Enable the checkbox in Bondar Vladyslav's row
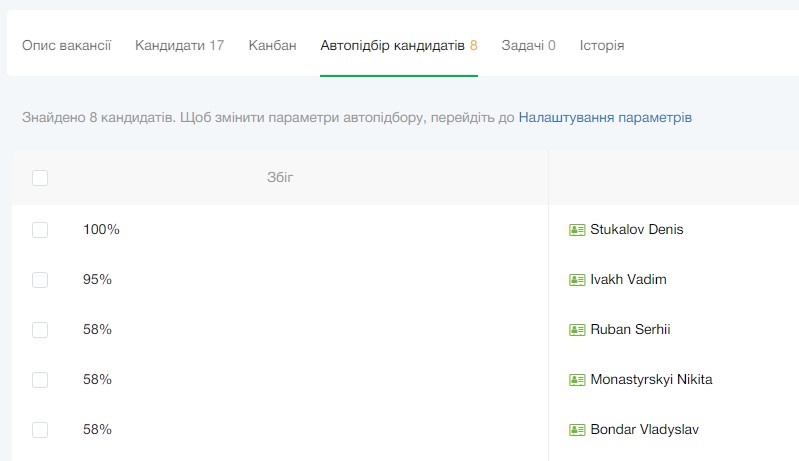The image size is (799, 461). [x=40, y=430]
